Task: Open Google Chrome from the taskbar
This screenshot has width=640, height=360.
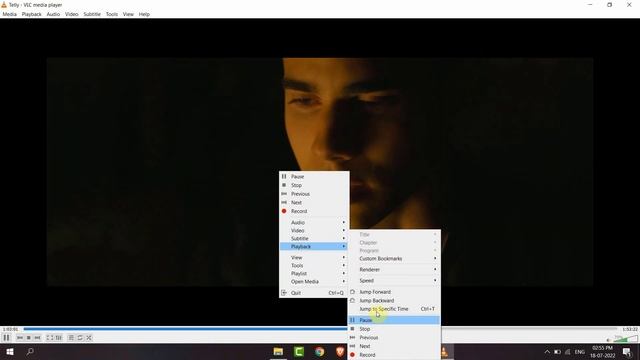Action: point(320,352)
